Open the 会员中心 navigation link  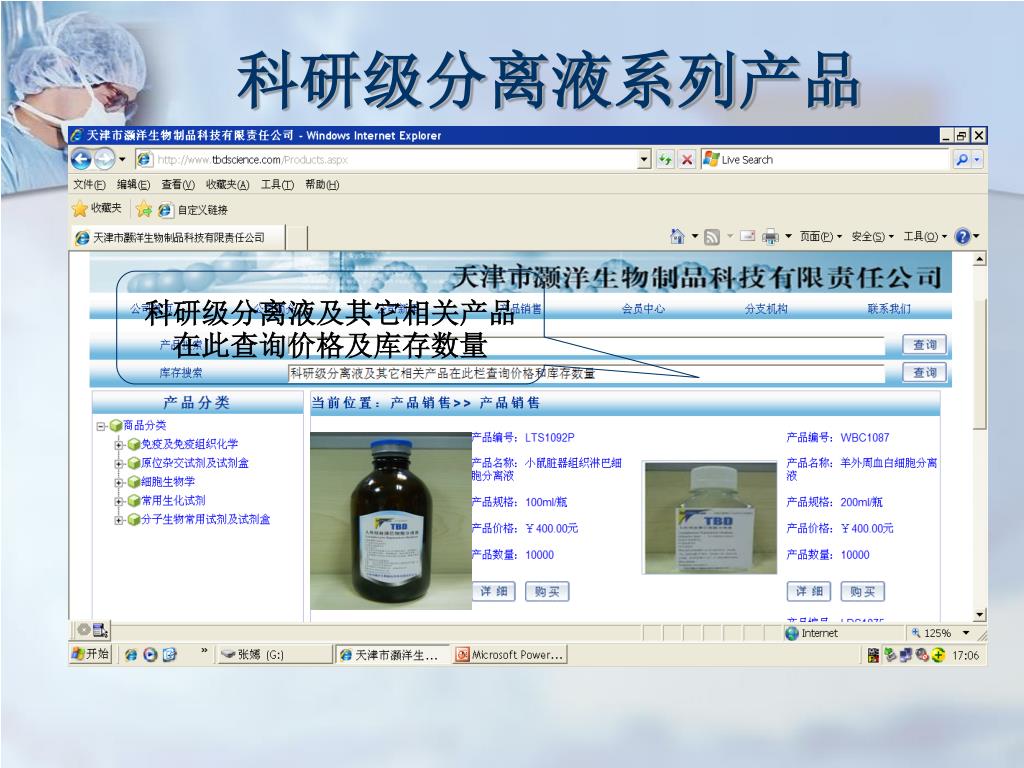tap(643, 309)
